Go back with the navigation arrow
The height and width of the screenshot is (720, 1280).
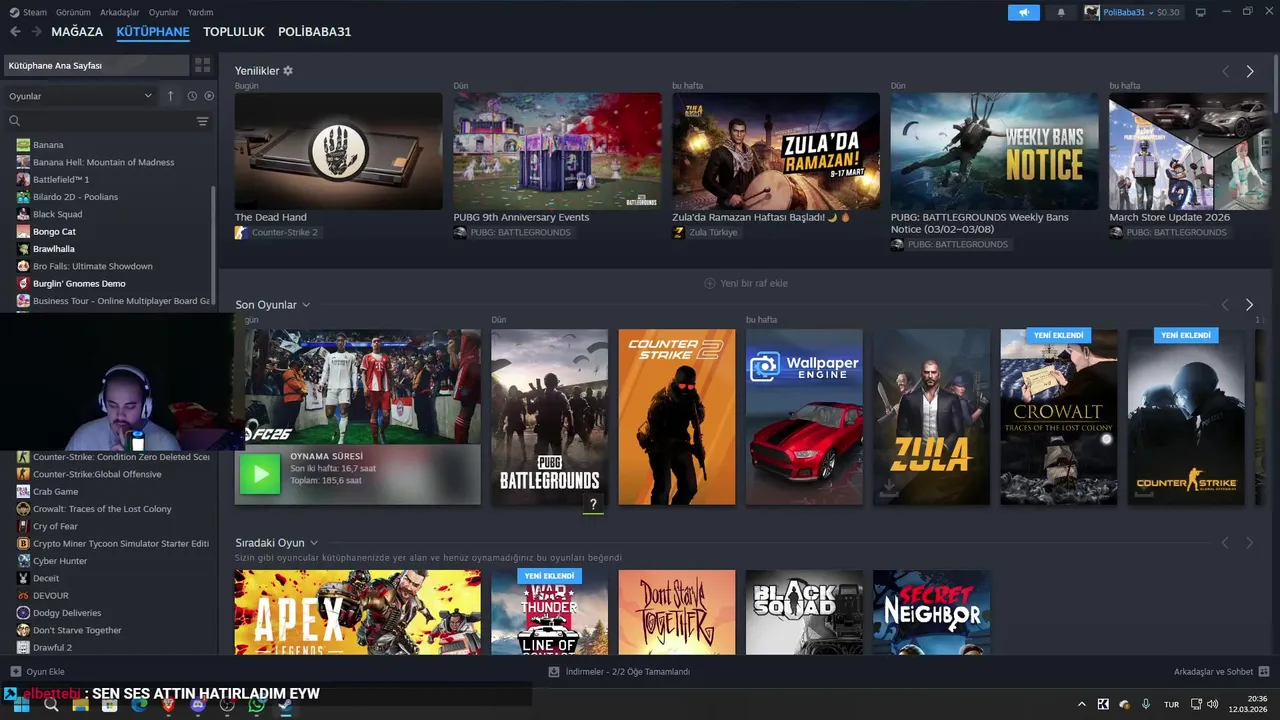(x=15, y=32)
